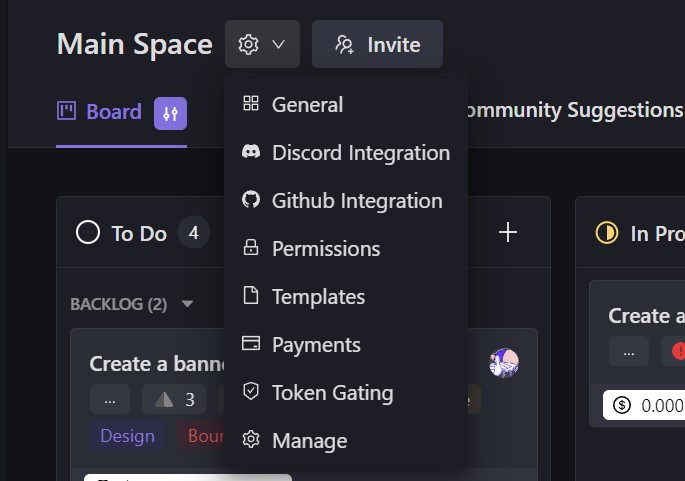This screenshot has height=481, width=685.
Task: Open Github Integration settings
Action: pos(356,201)
